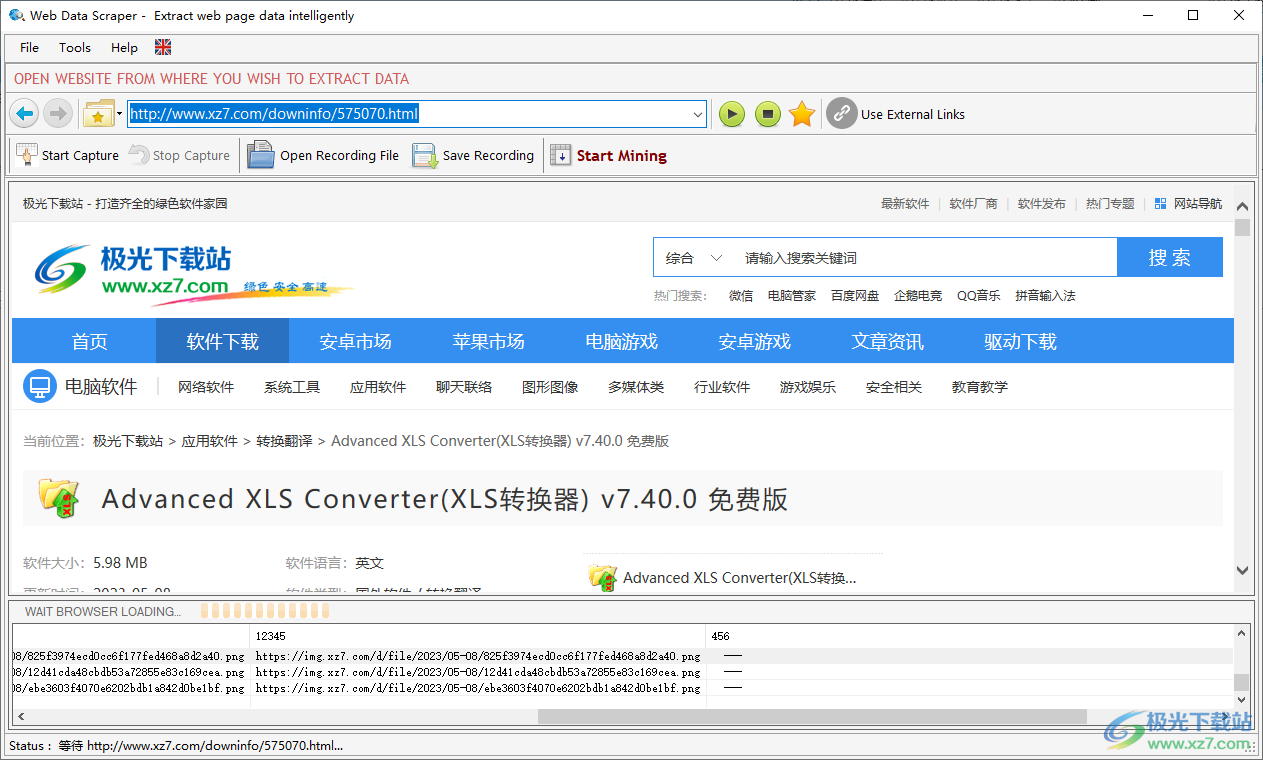
Task: Open the favorites folder icon
Action: tap(98, 114)
